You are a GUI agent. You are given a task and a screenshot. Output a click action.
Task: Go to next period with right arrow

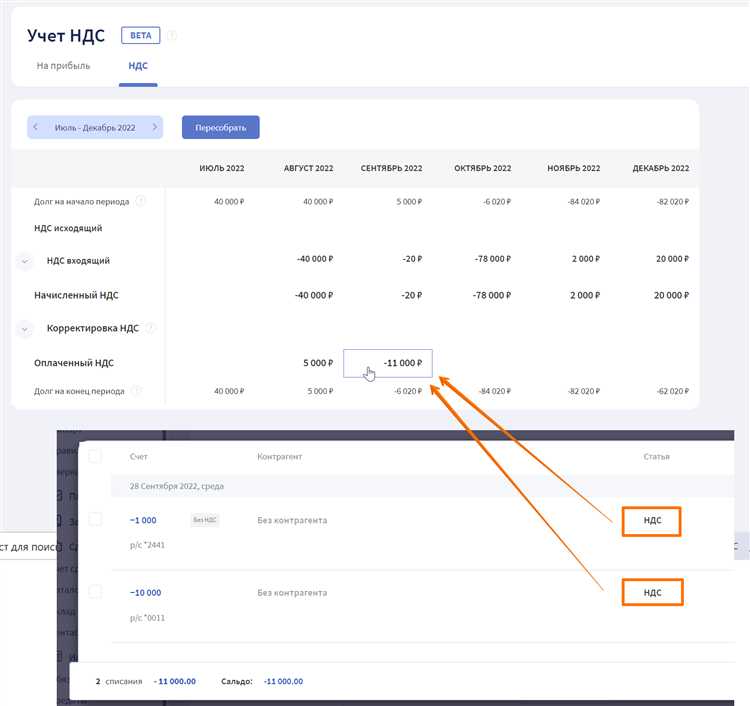coord(154,127)
